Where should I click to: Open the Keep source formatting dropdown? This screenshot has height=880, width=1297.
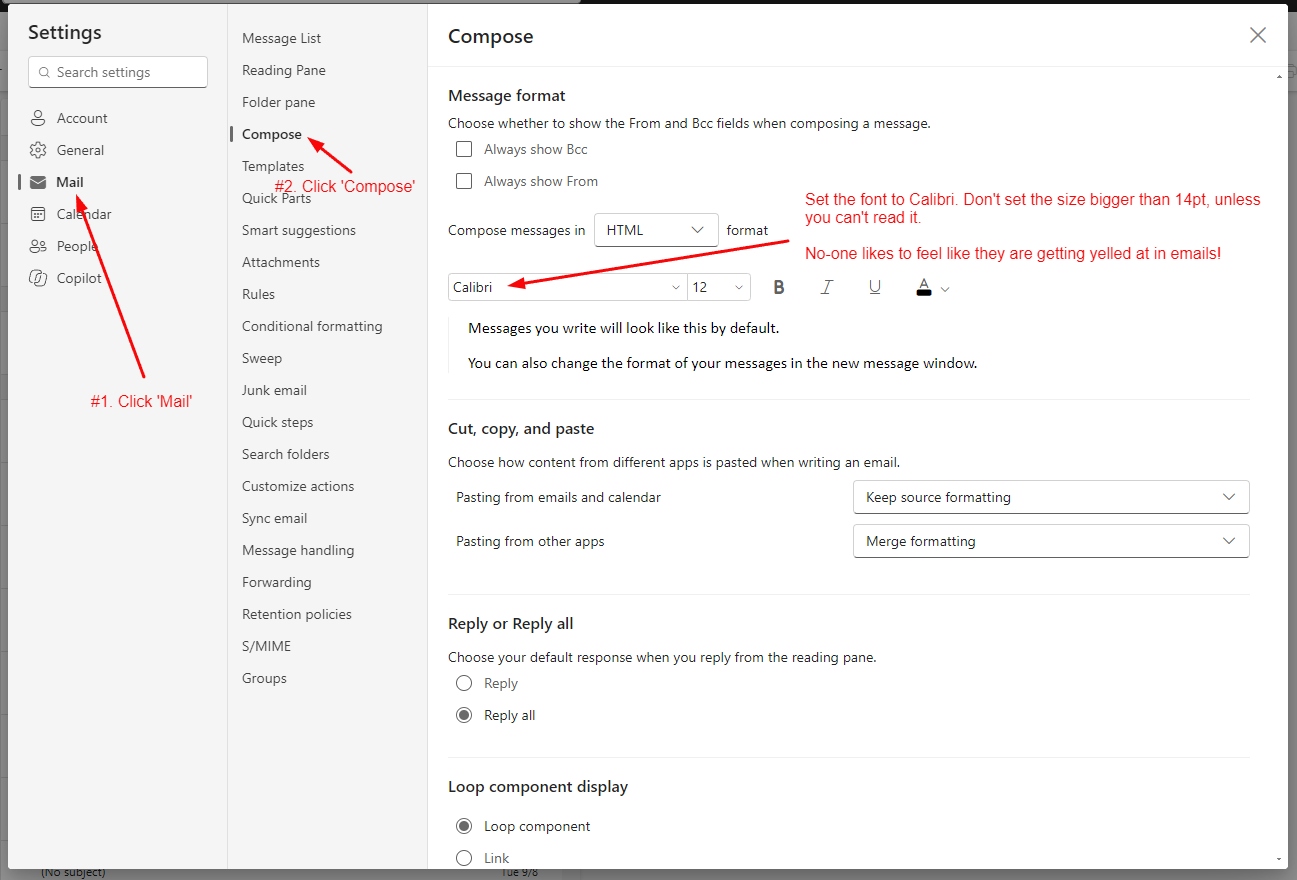(x=1051, y=497)
